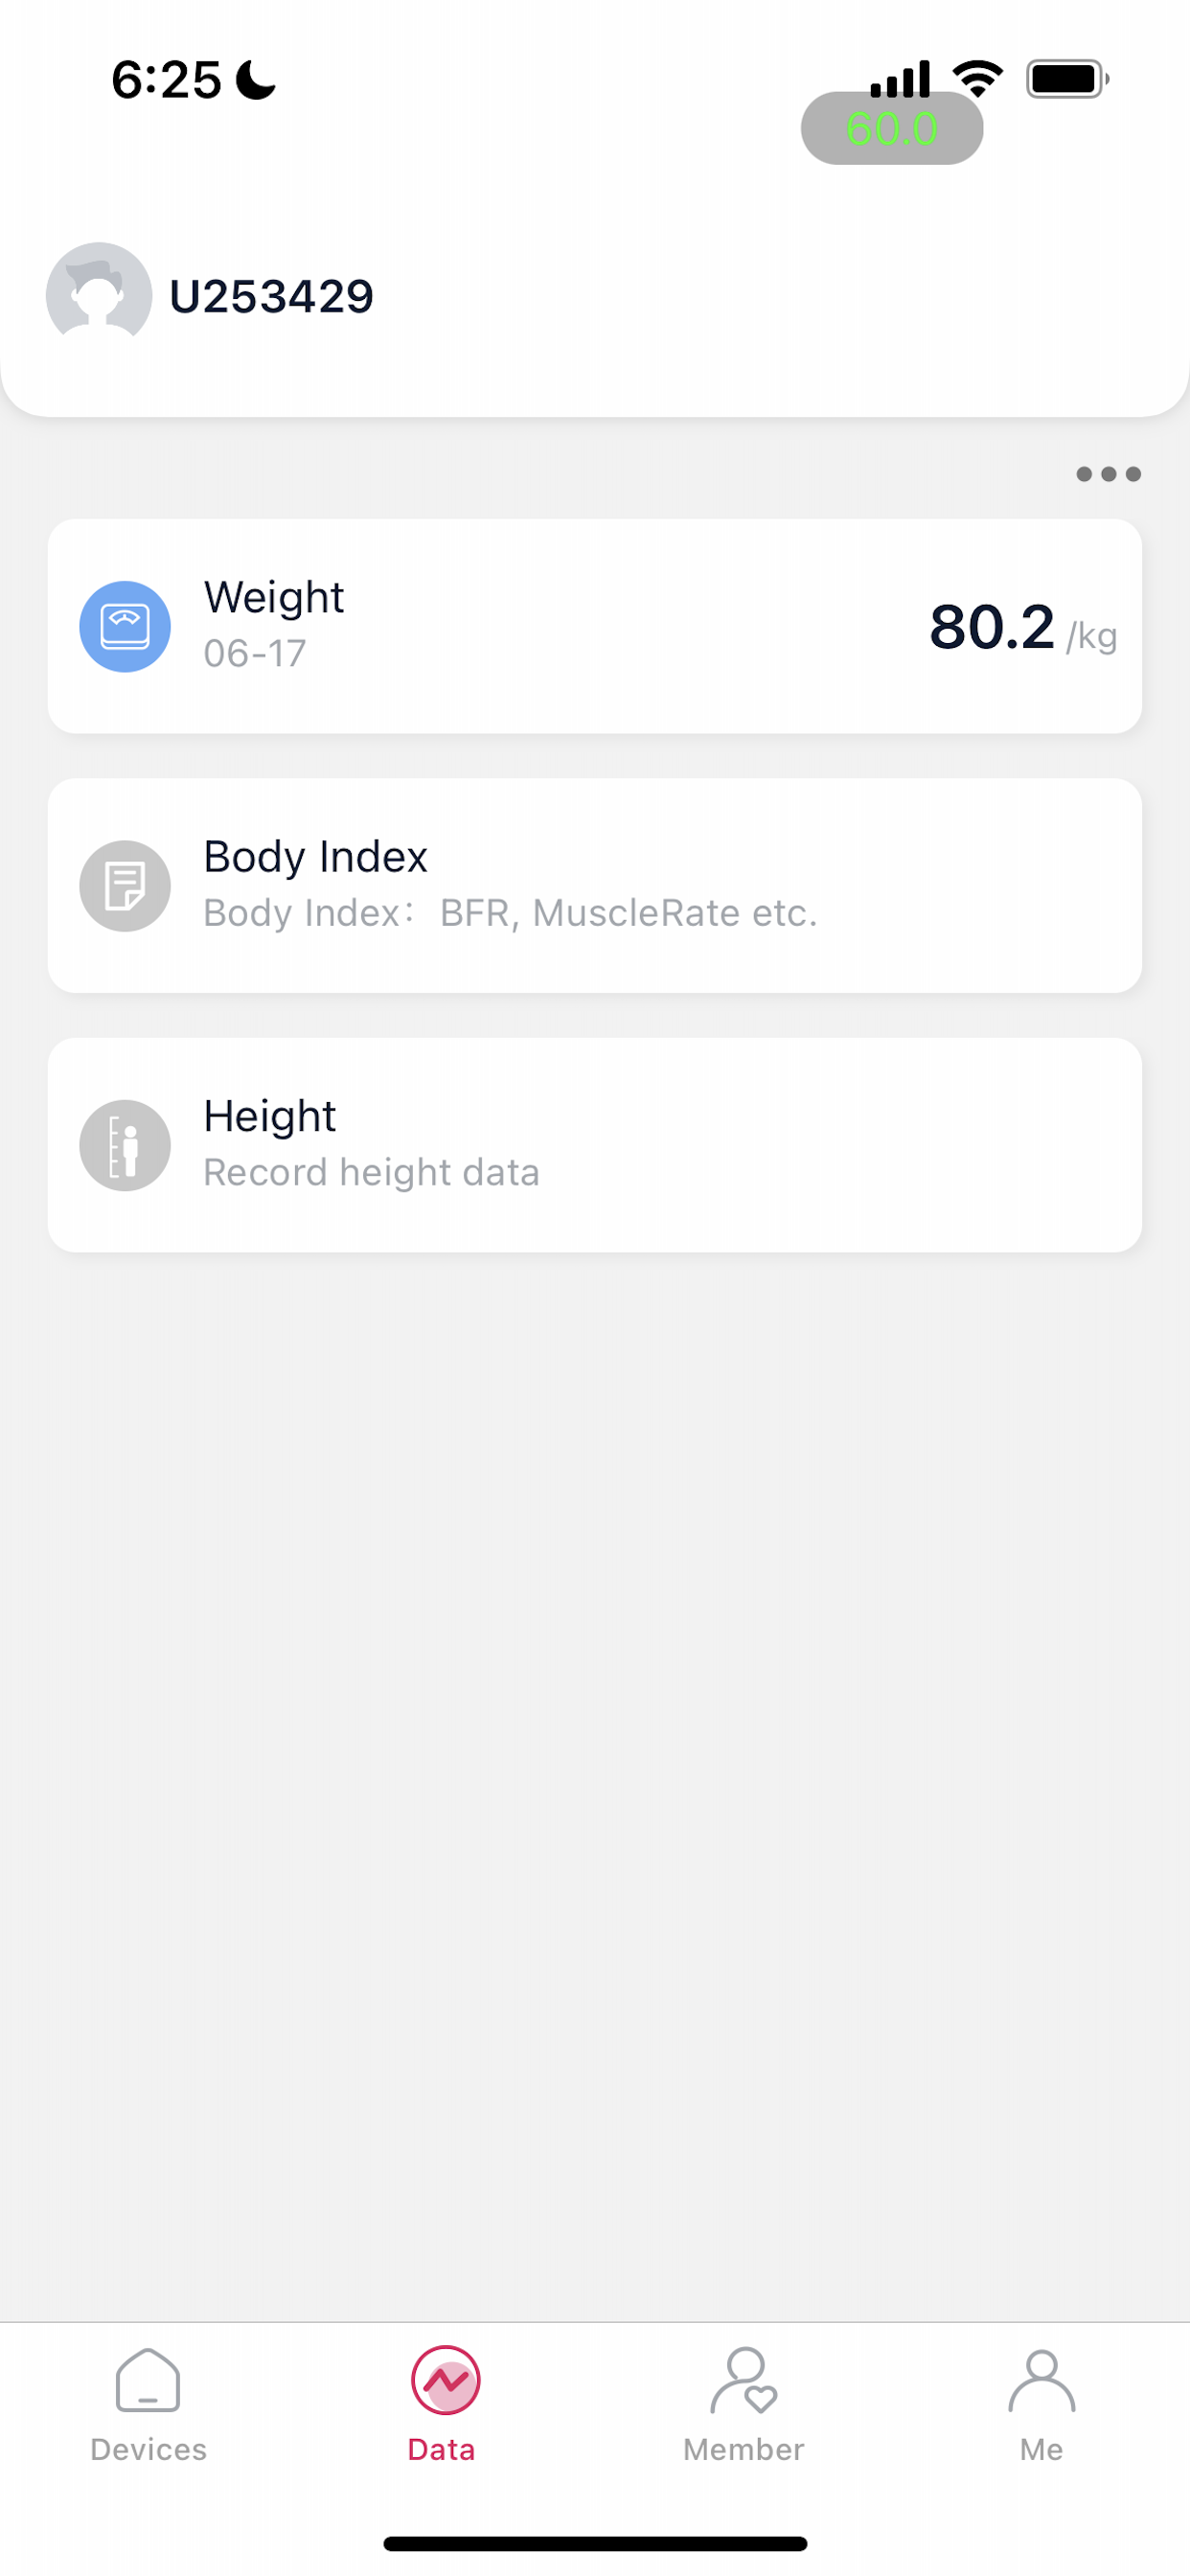Open the Body Index card
Viewport: 1190px width, 2576px height.
click(x=595, y=886)
